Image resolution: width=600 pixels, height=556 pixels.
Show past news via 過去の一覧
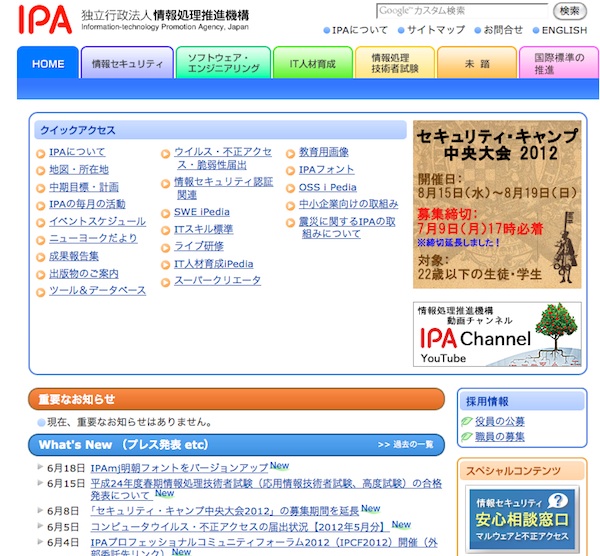[x=405, y=445]
